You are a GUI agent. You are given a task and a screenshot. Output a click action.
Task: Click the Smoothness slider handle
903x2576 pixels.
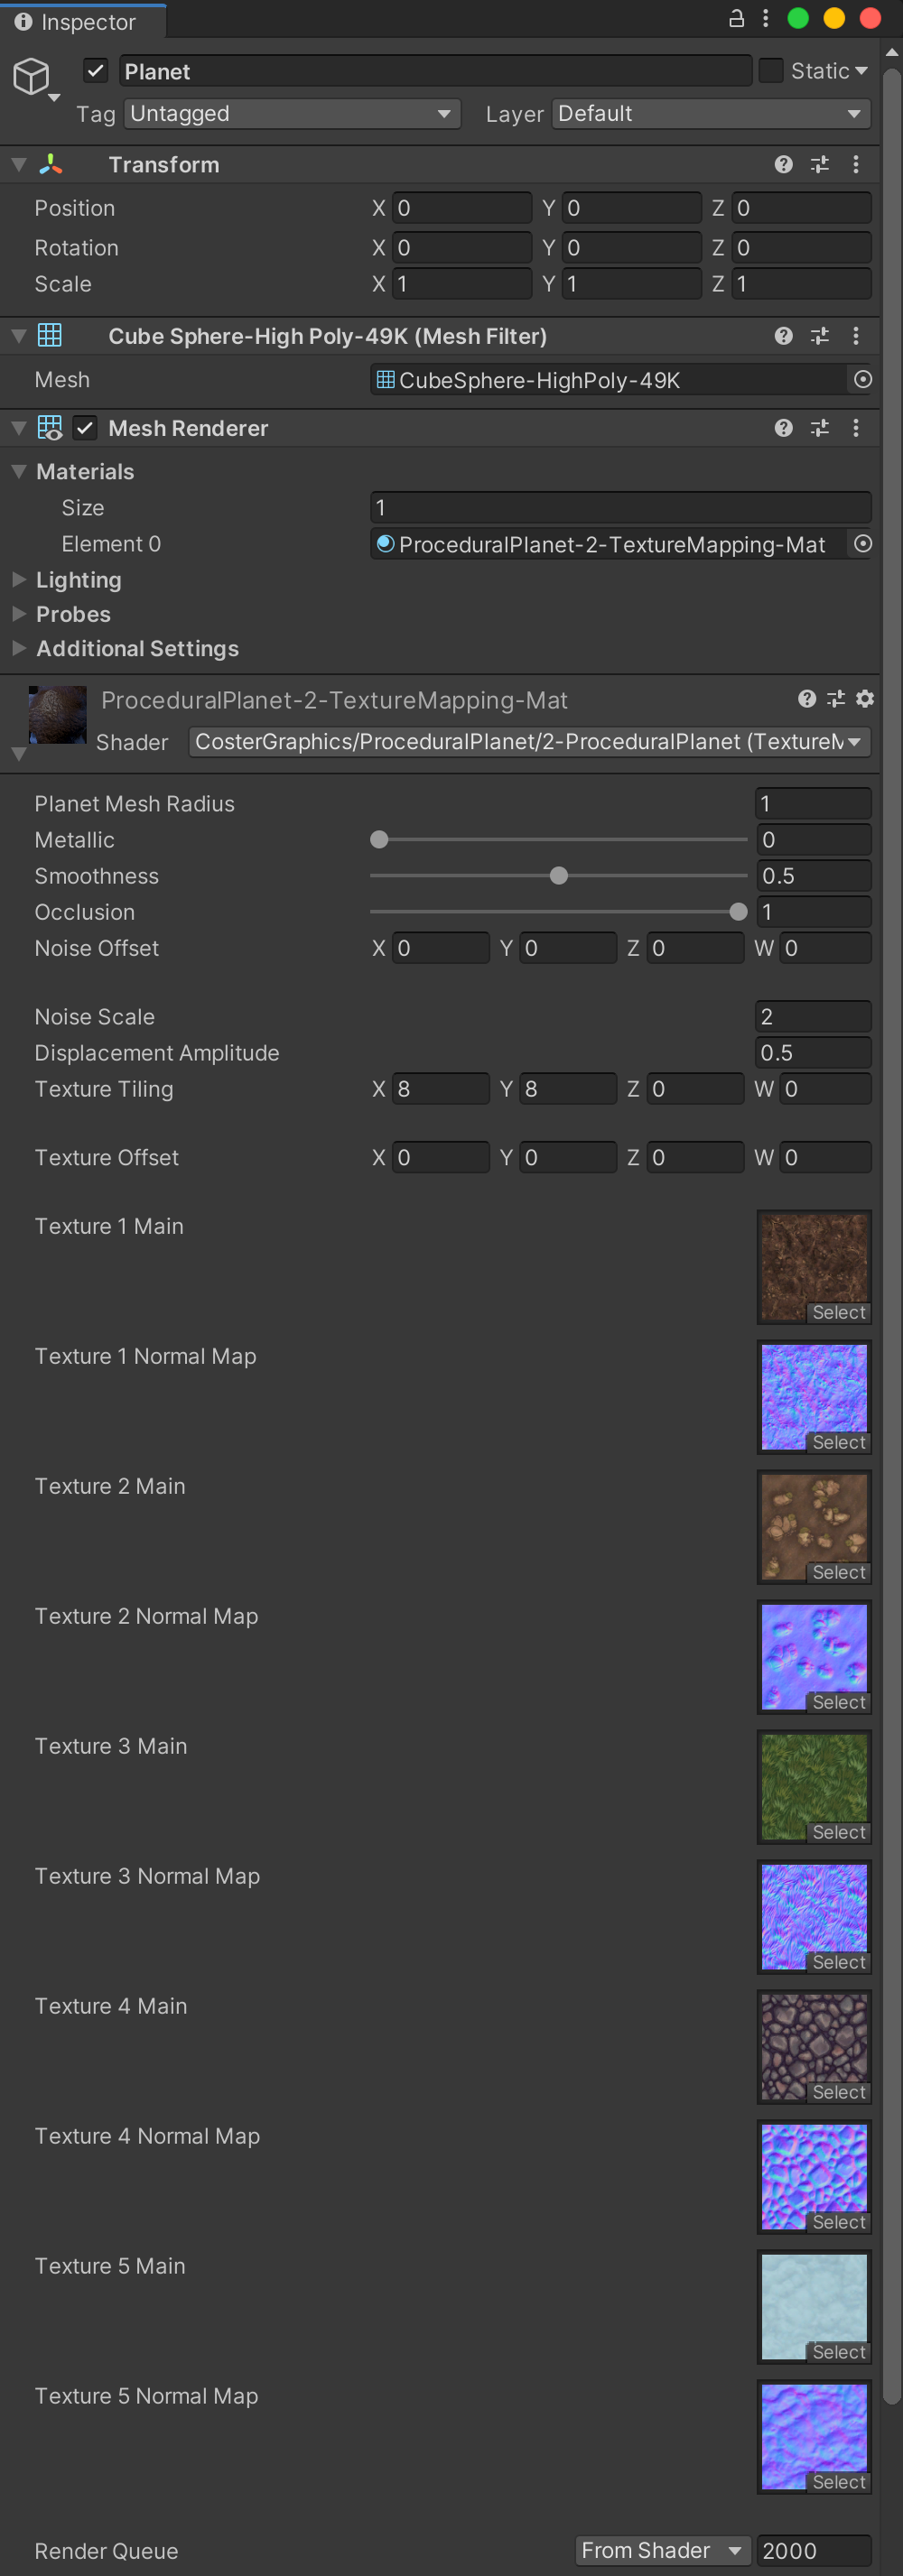[559, 876]
